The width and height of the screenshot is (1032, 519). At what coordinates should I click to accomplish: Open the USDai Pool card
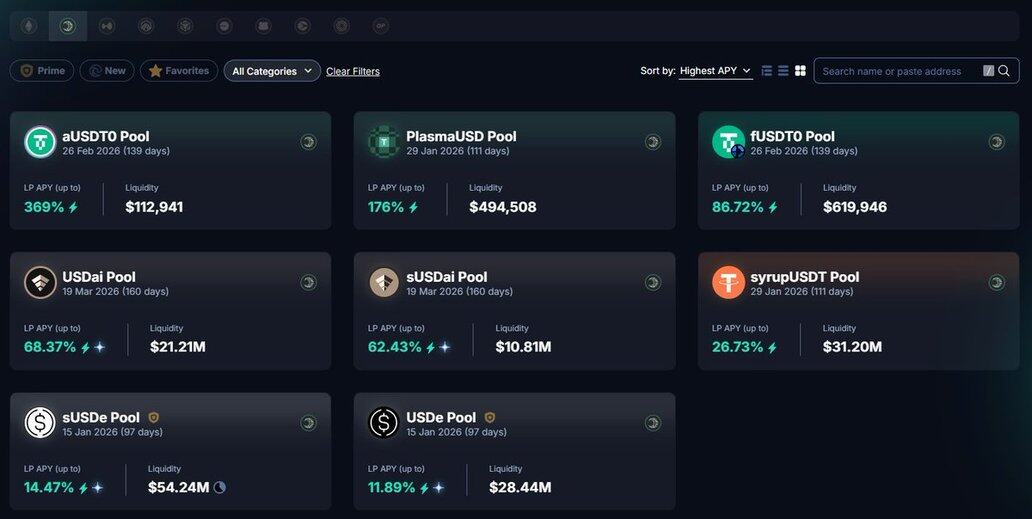(x=170, y=311)
